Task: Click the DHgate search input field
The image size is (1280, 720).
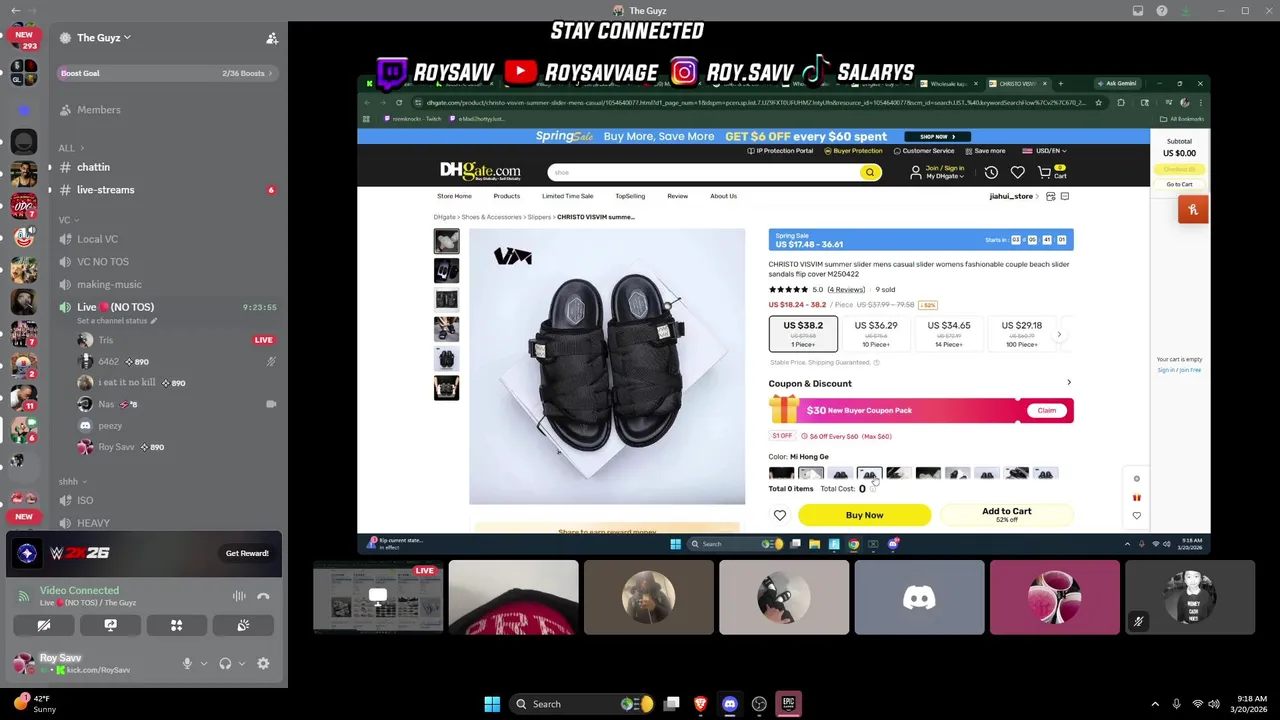Action: click(x=703, y=173)
